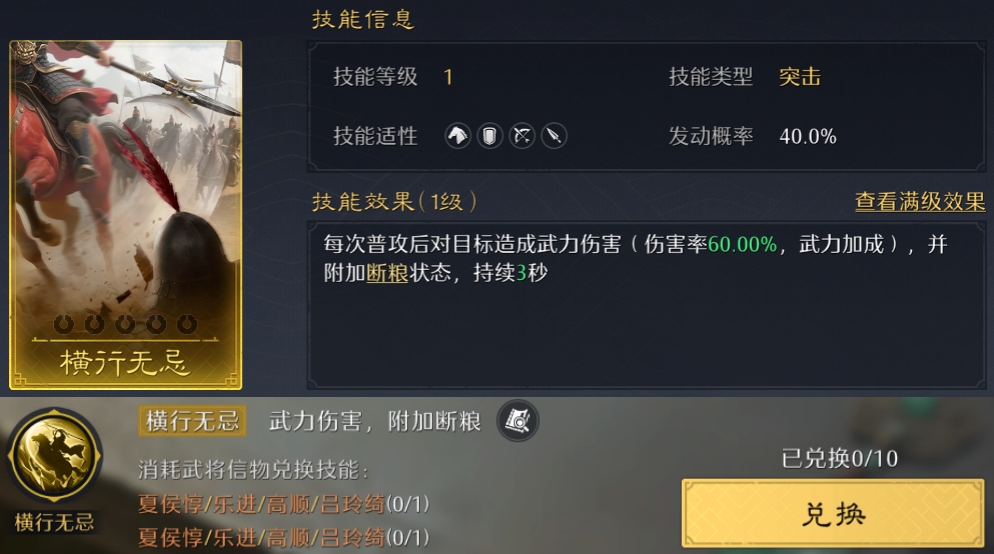Open the 查看满级效果 max level link
The height and width of the screenshot is (554, 994).
[920, 202]
